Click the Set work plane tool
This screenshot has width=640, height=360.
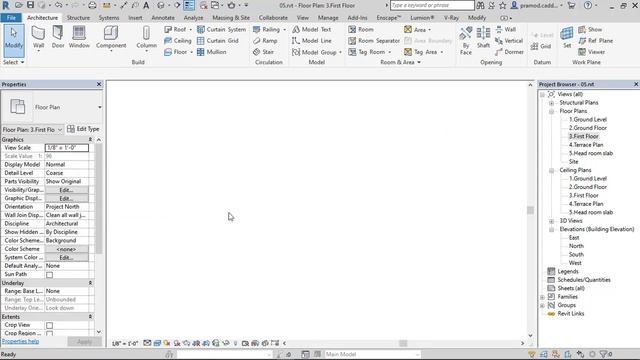(x=567, y=38)
